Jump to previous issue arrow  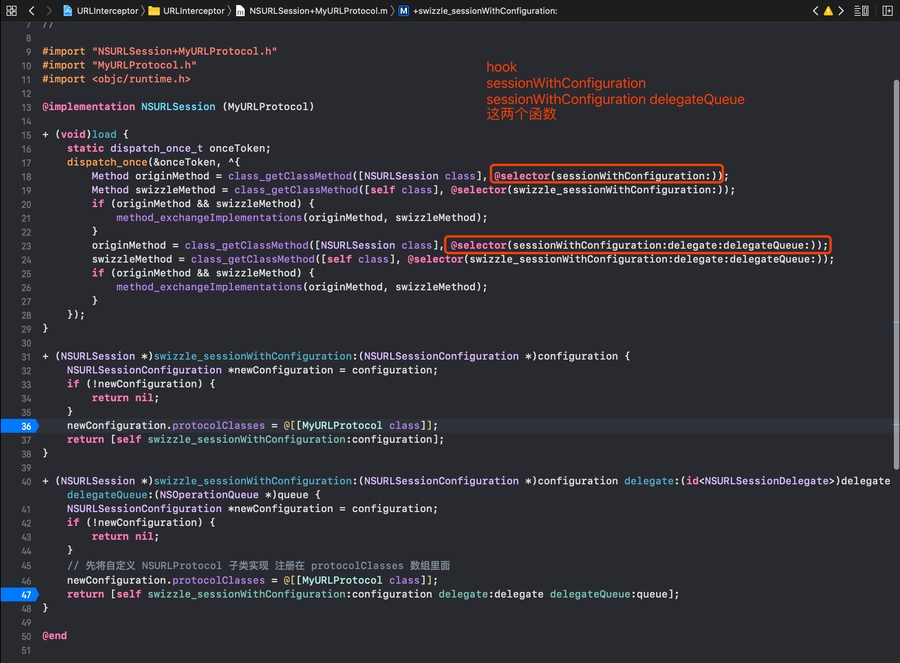point(816,10)
